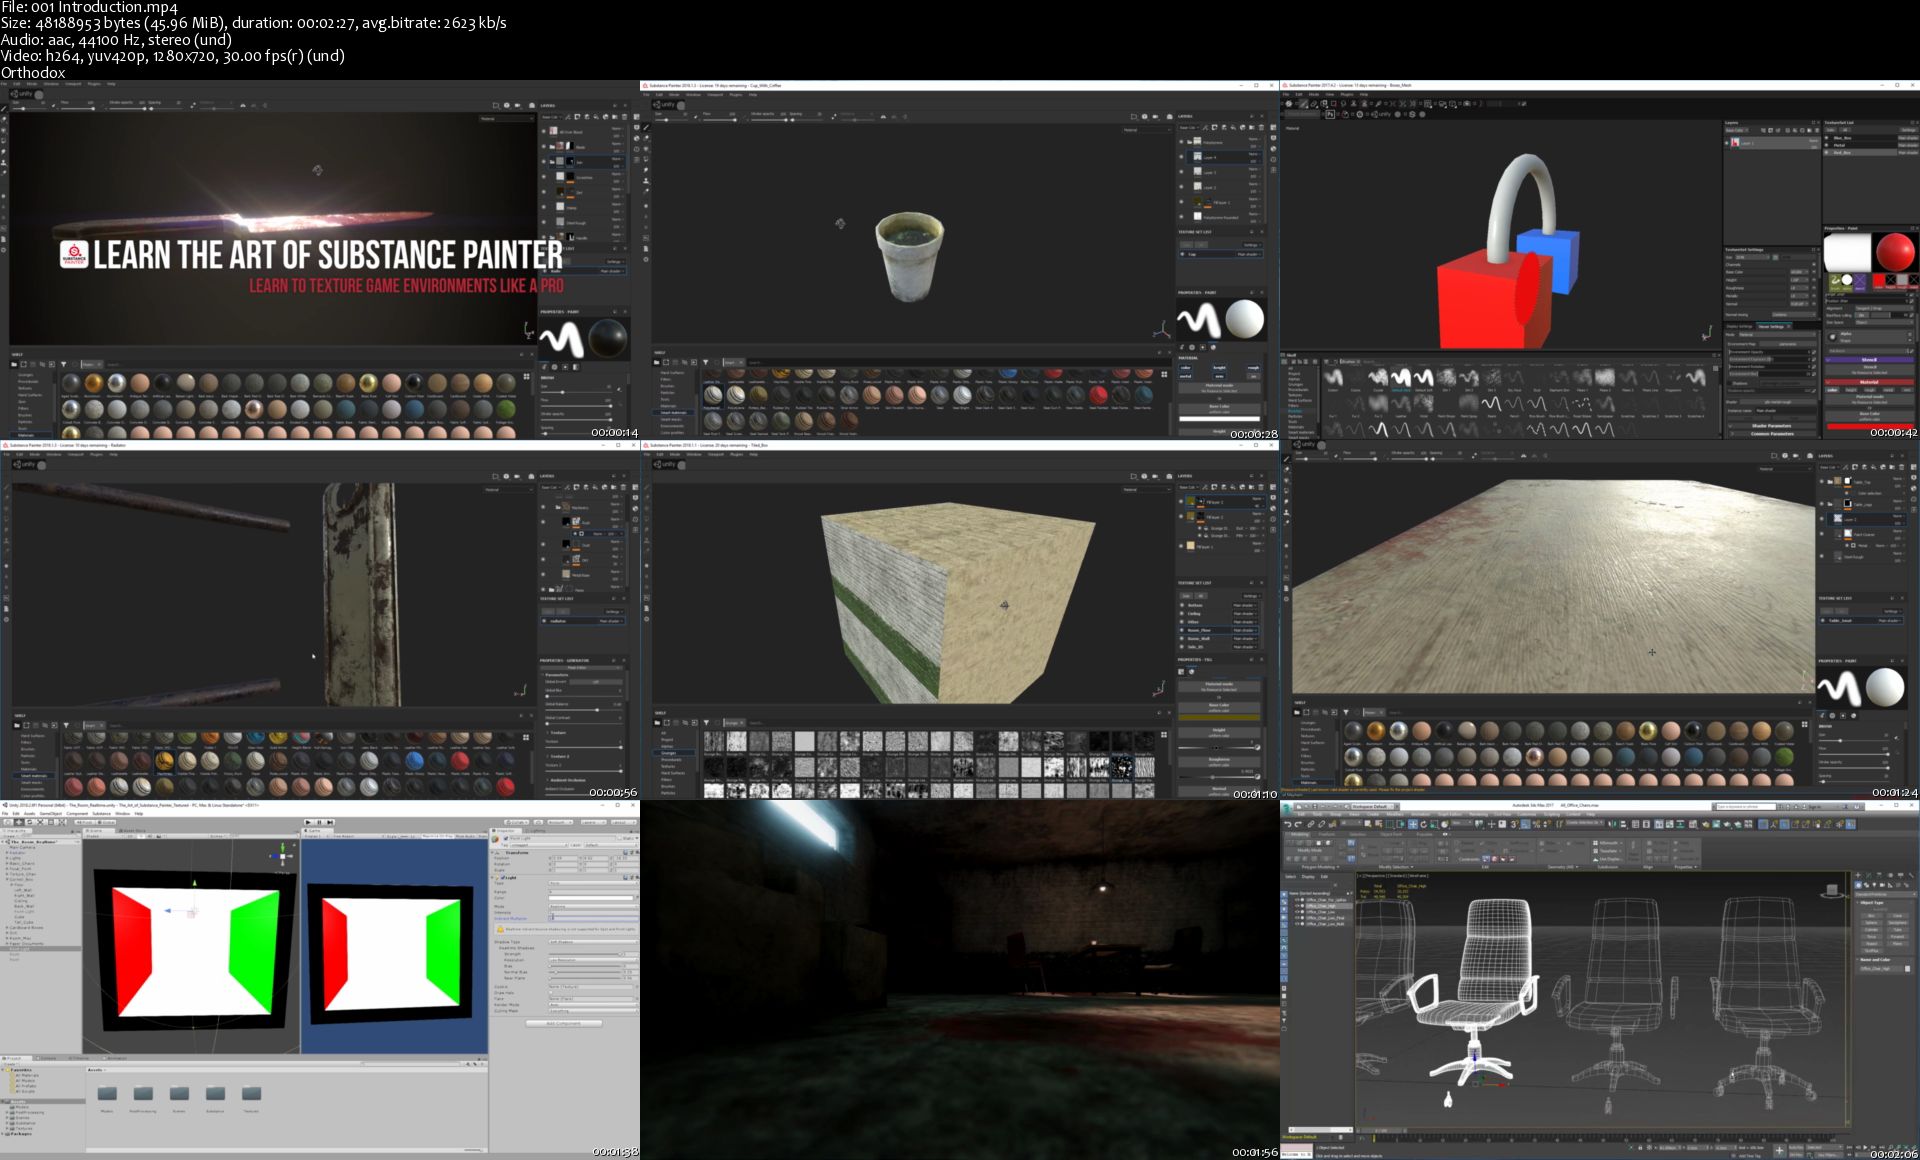Toggle Static checkbox in Unity Inspector

620,838
